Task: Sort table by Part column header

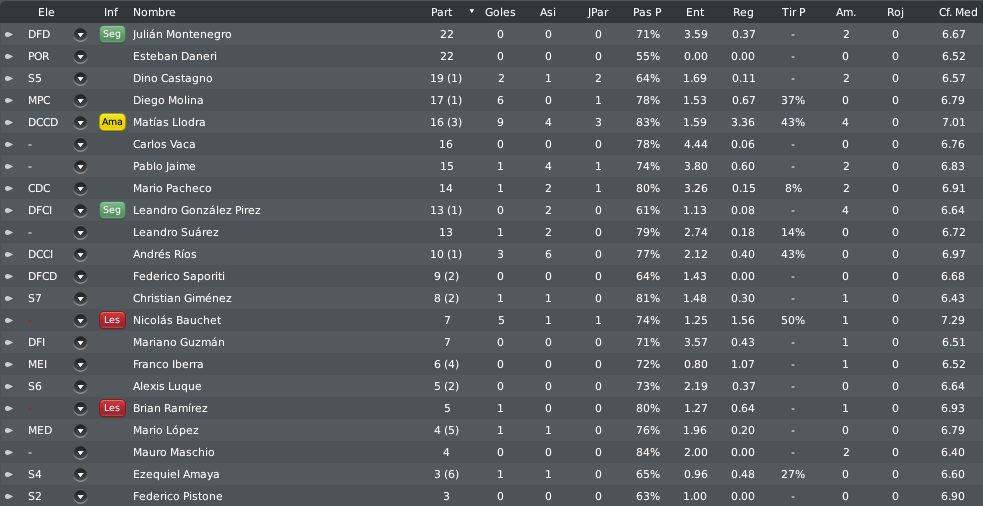Action: [441, 12]
